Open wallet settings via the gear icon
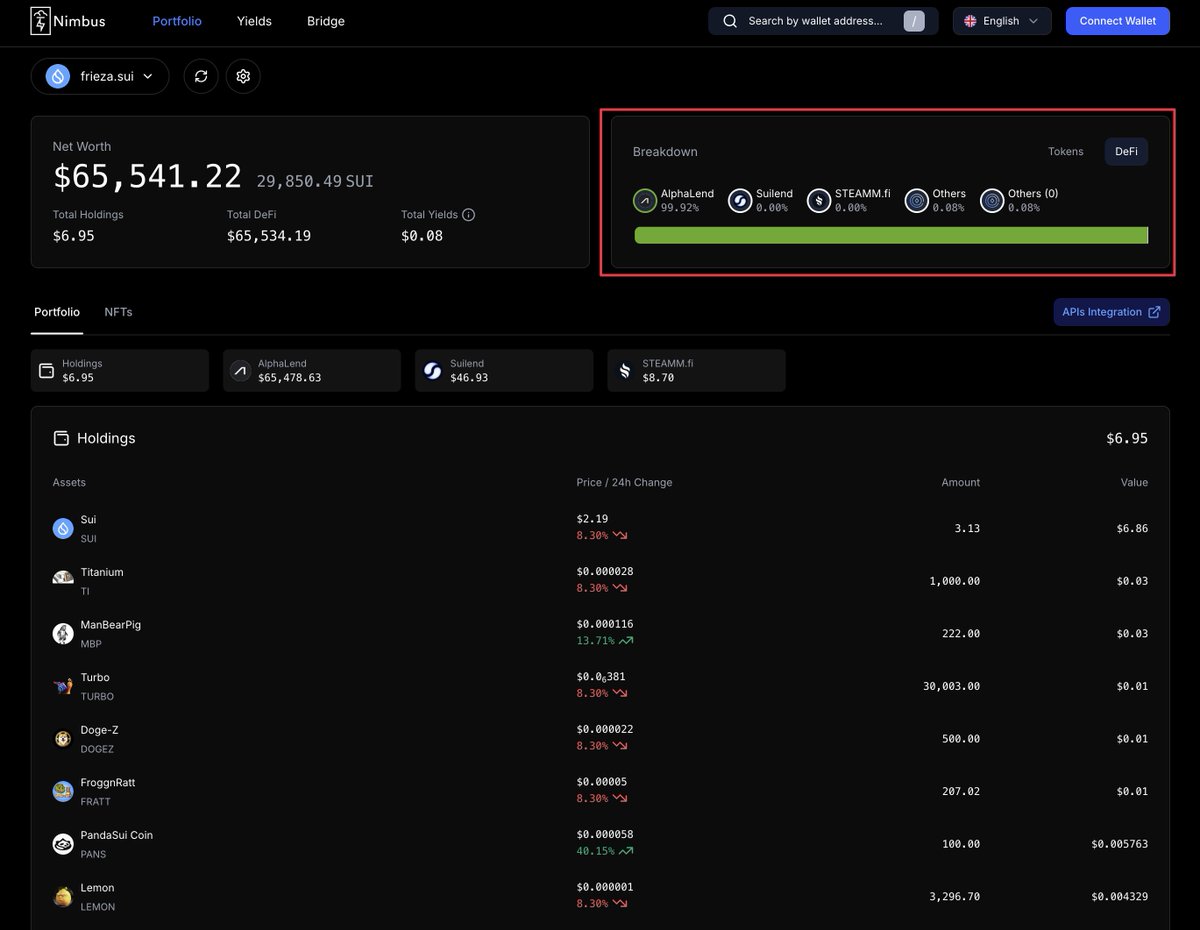The image size is (1200, 930). (243, 76)
